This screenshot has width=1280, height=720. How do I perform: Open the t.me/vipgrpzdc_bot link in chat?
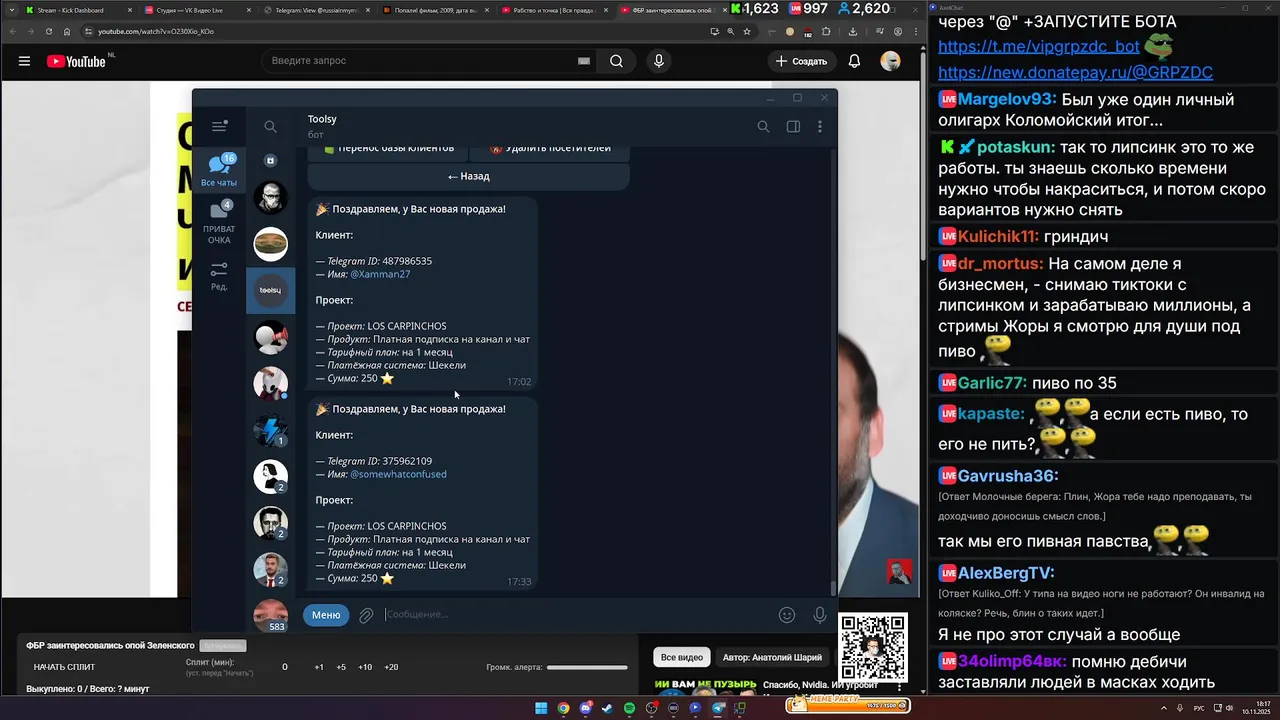1039,47
